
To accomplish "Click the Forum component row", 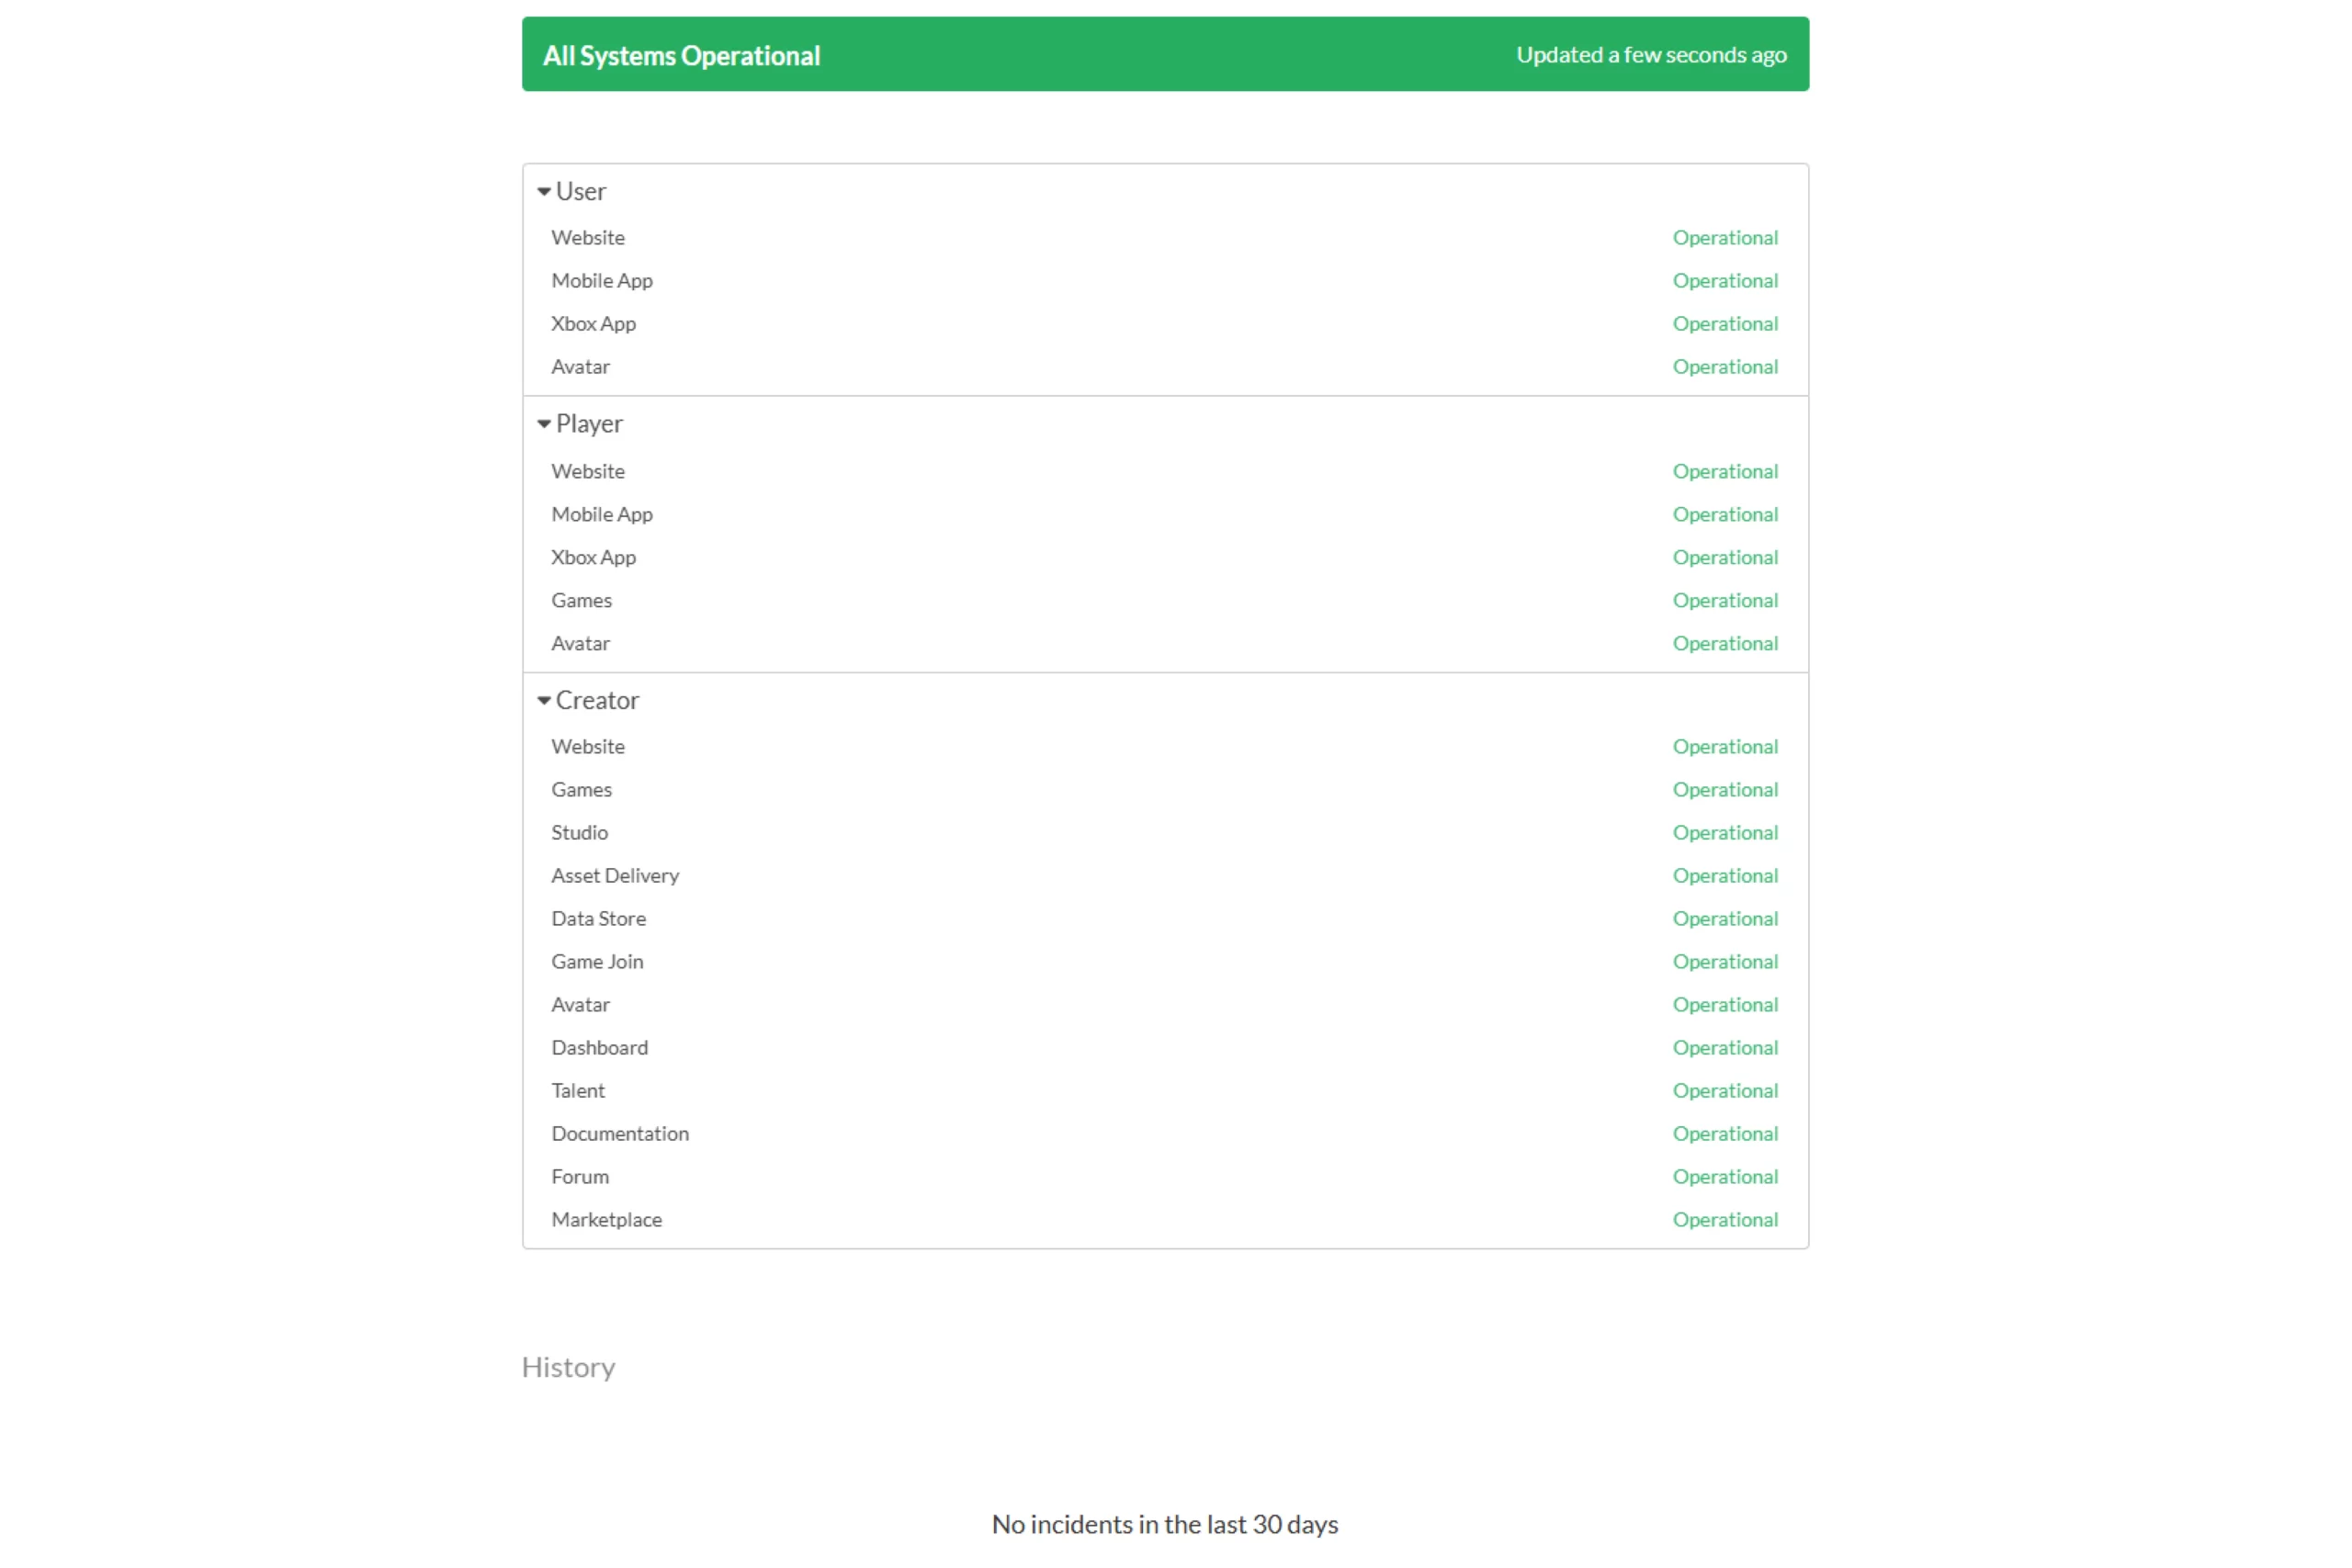I will pos(579,1177).
